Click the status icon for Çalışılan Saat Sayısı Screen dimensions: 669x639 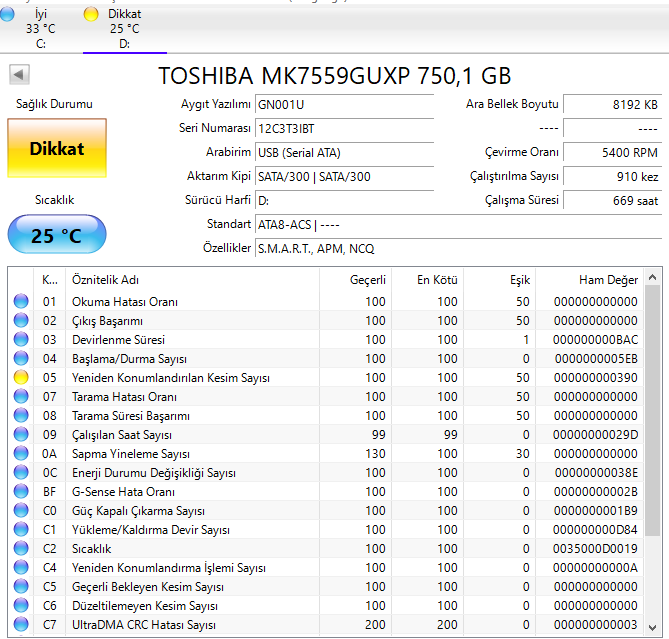pyautogui.click(x=20, y=435)
